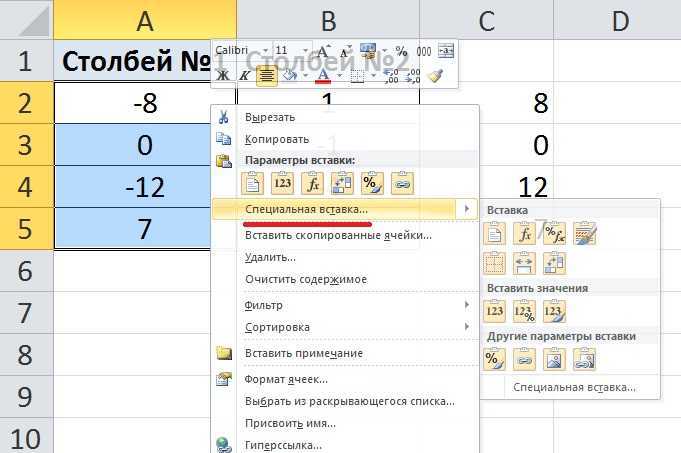Screen dimensions: 681x453
Task: Paste link icon under Другие параметры вставки
Action: (524, 359)
